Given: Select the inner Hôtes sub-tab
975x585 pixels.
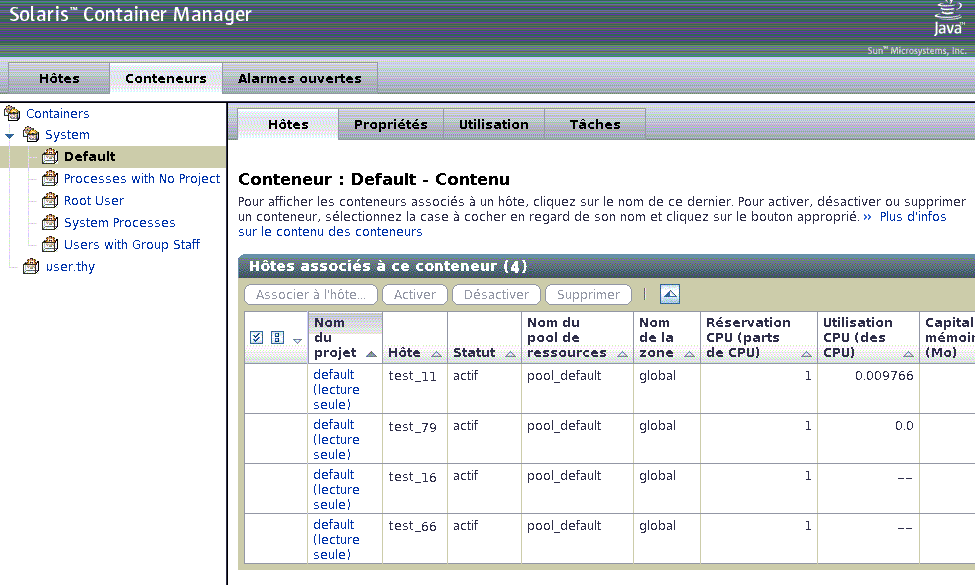Looking at the screenshot, I should pos(289,124).
